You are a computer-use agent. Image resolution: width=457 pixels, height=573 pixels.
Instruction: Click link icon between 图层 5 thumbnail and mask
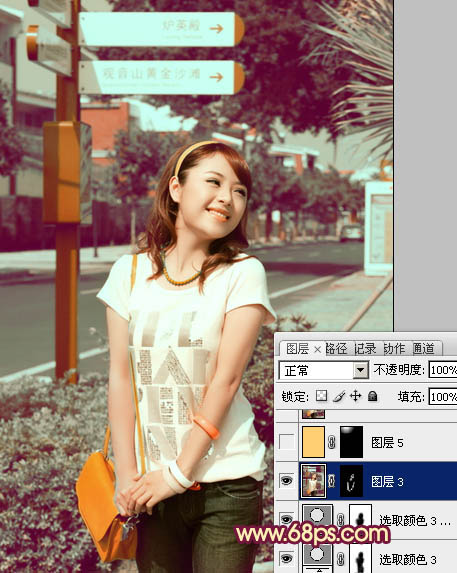[332, 443]
